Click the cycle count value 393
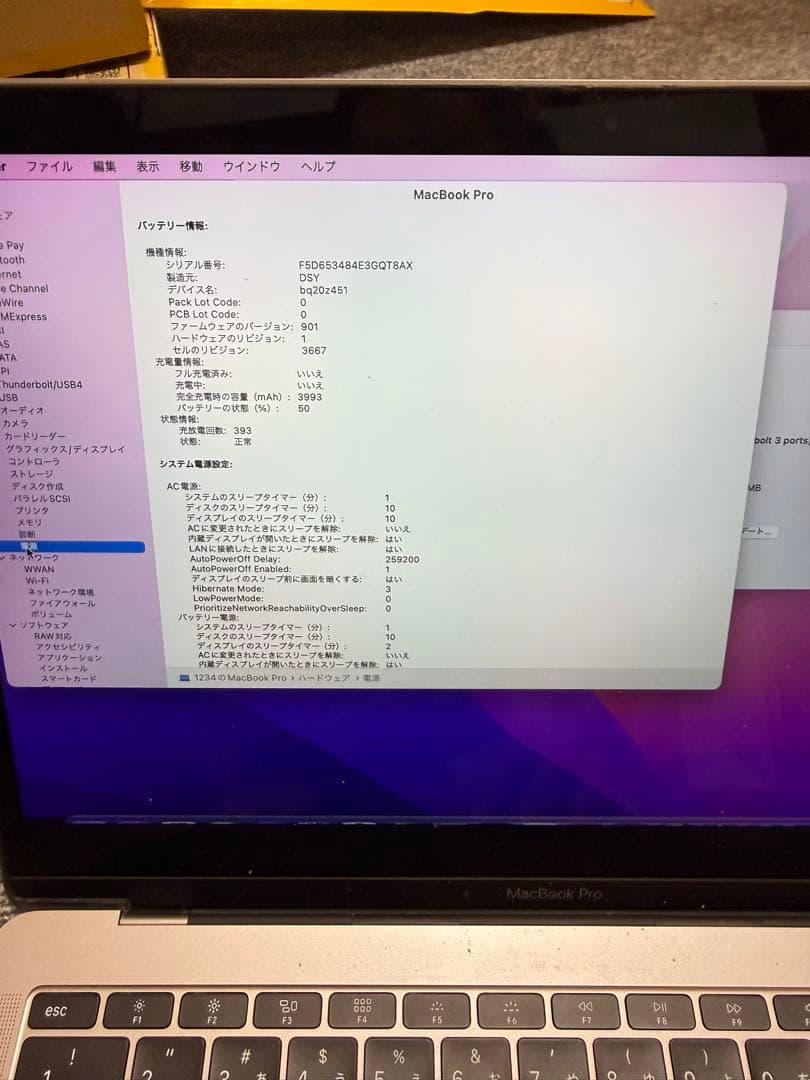The width and height of the screenshot is (810, 1080). [242, 430]
